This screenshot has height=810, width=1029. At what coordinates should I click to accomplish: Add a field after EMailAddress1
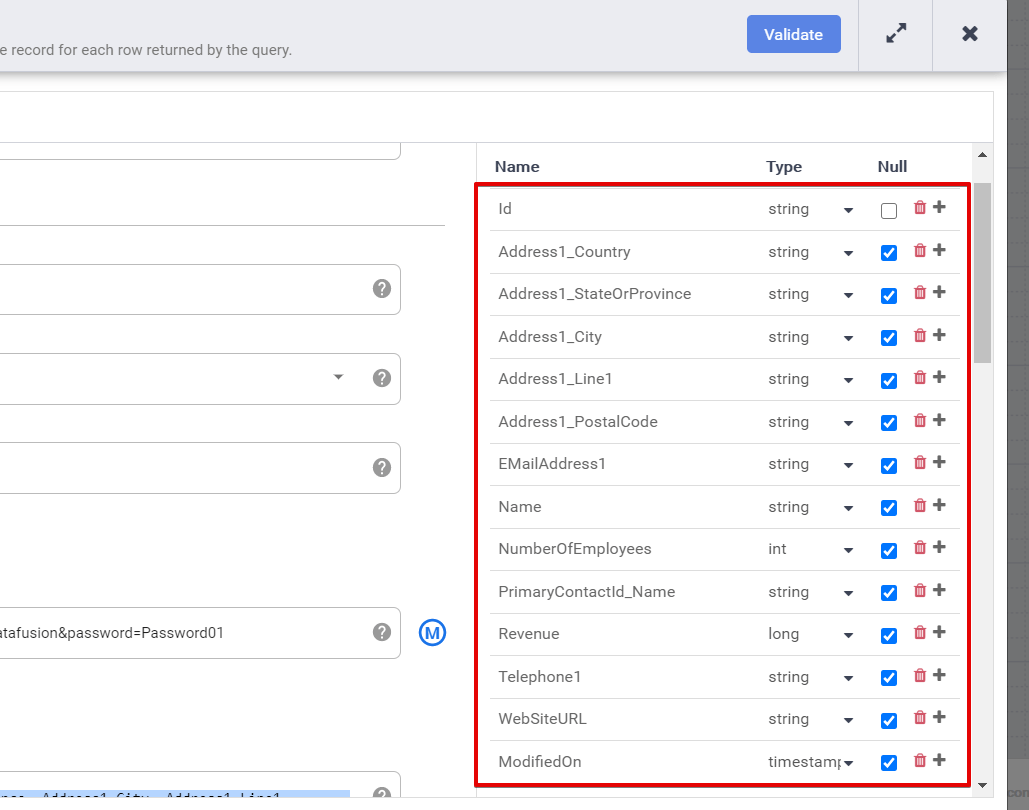(939, 462)
